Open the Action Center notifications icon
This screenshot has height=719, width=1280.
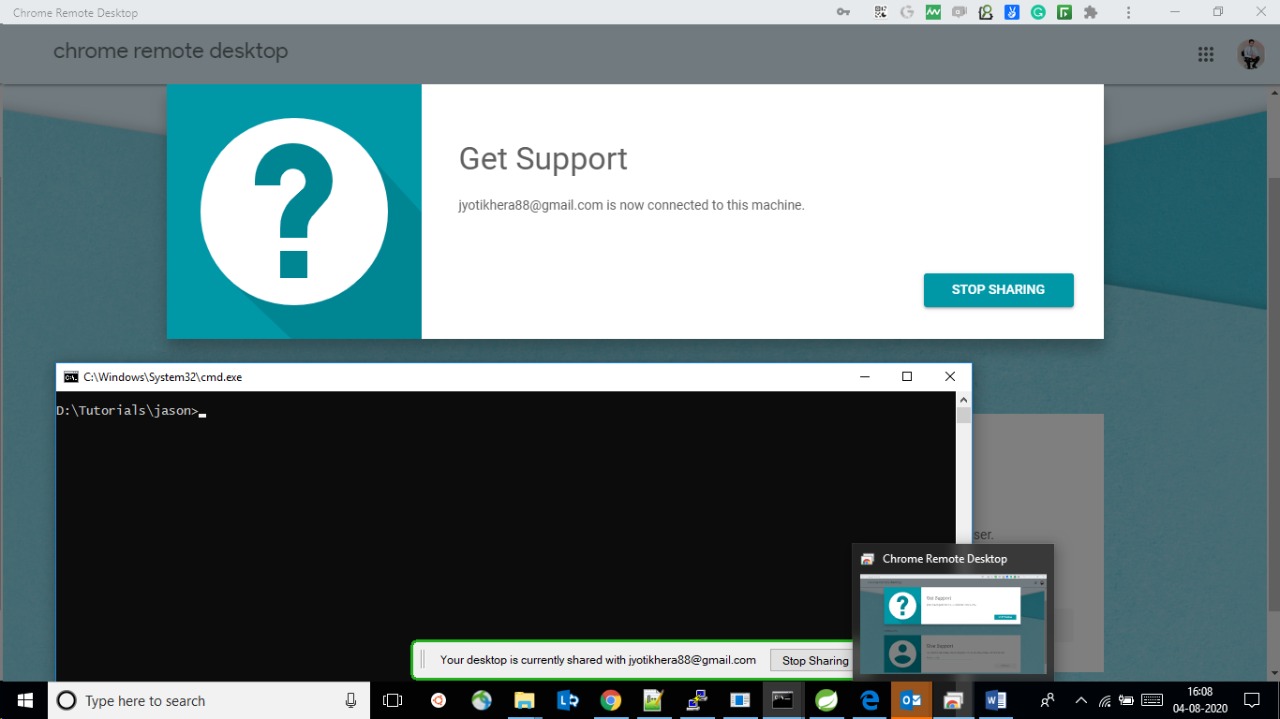tap(1252, 700)
